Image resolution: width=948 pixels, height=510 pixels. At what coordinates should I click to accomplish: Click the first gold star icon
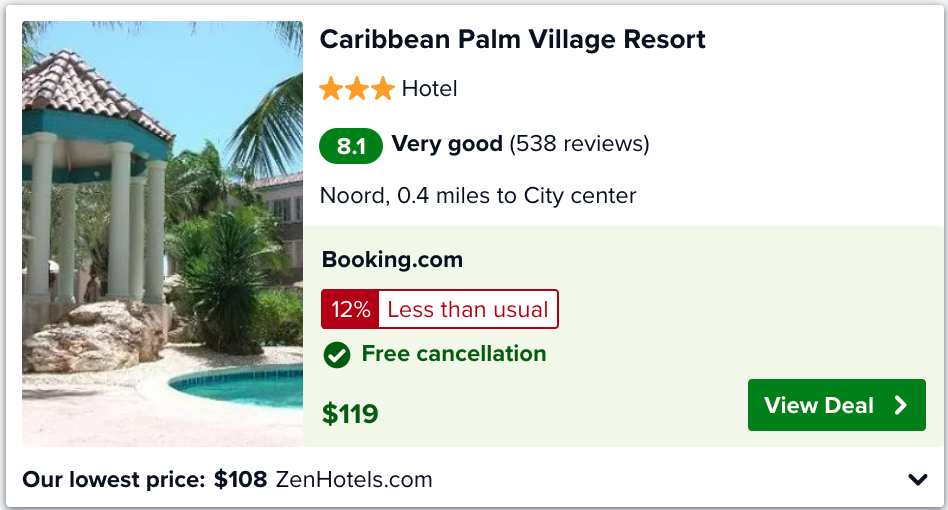[331, 89]
